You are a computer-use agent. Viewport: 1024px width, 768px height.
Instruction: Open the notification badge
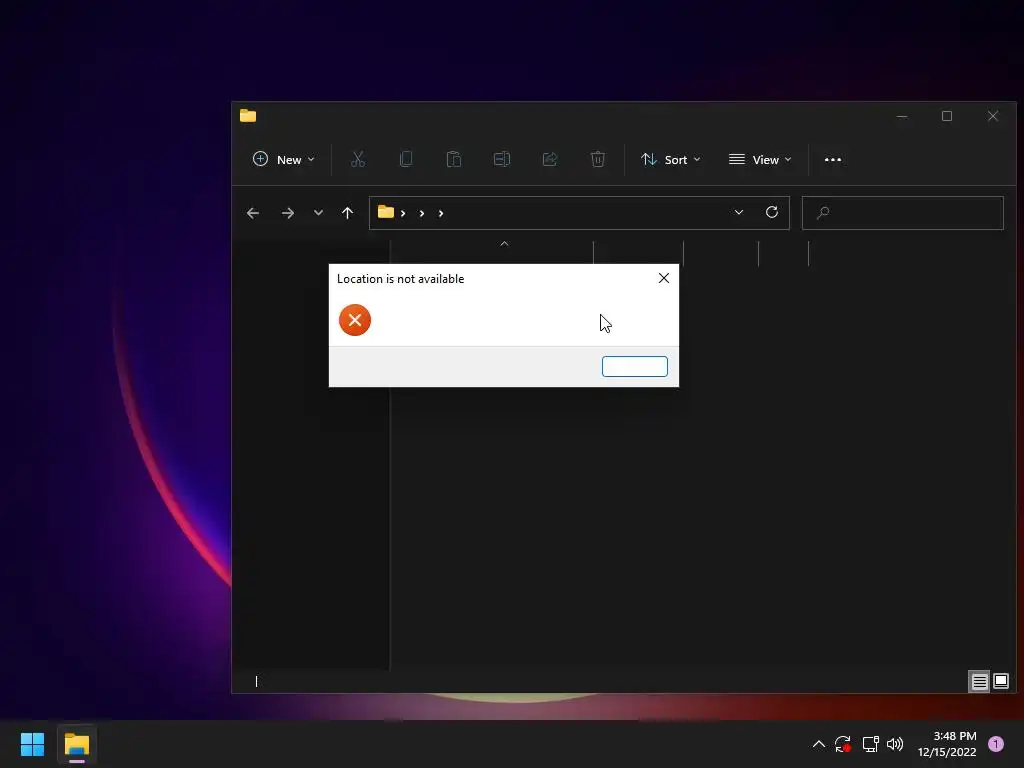click(x=996, y=744)
